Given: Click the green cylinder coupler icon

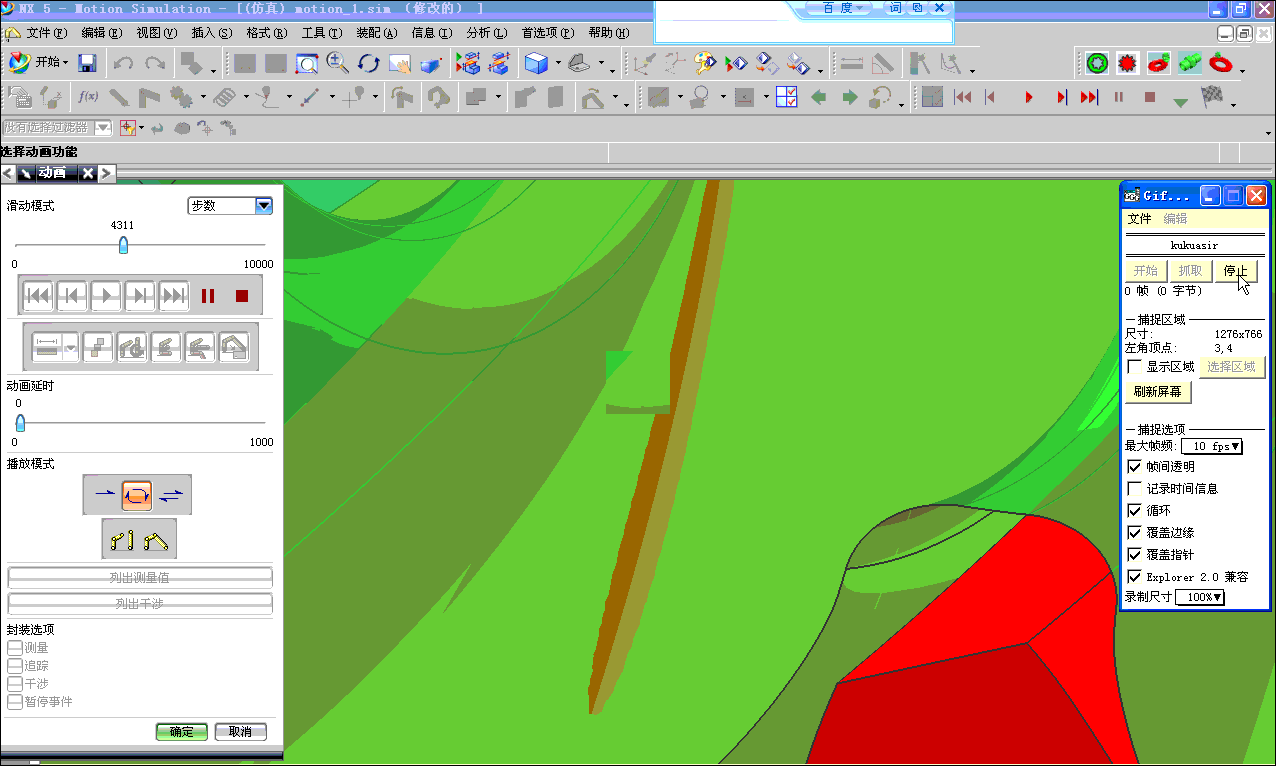Looking at the screenshot, I should pyautogui.click(x=1190, y=63).
